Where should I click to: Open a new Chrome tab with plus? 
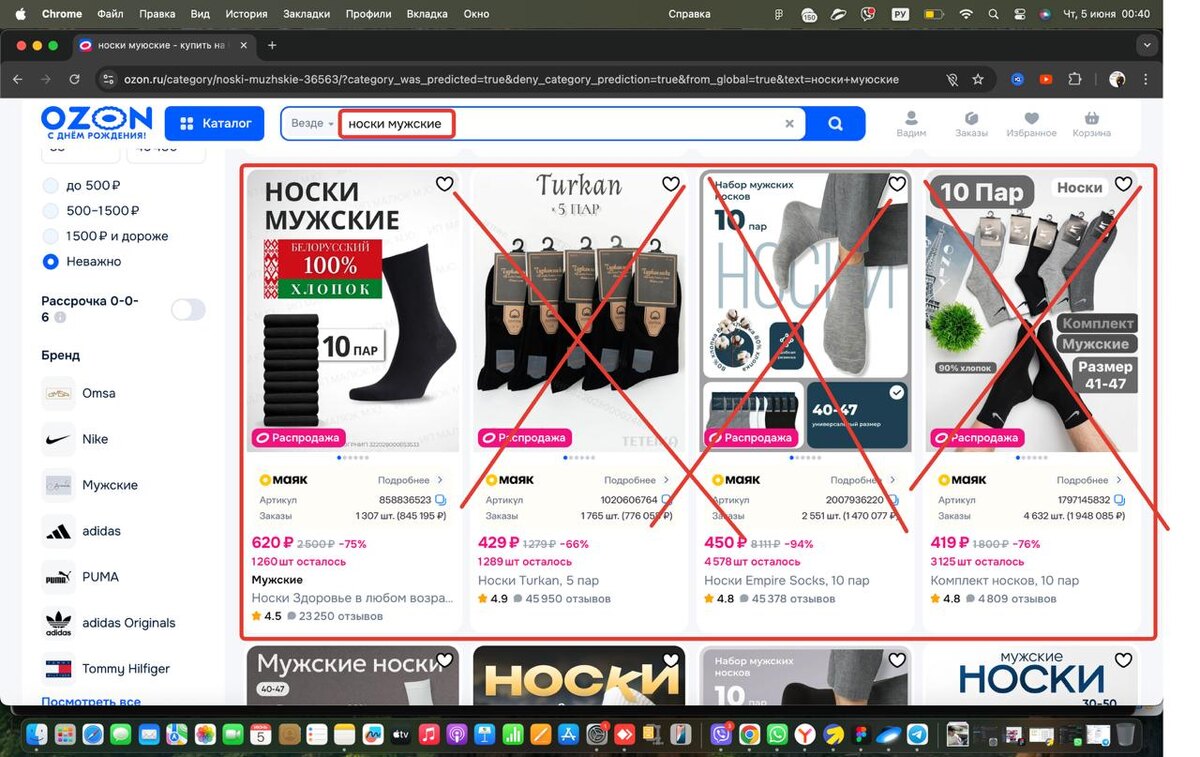click(x=272, y=45)
